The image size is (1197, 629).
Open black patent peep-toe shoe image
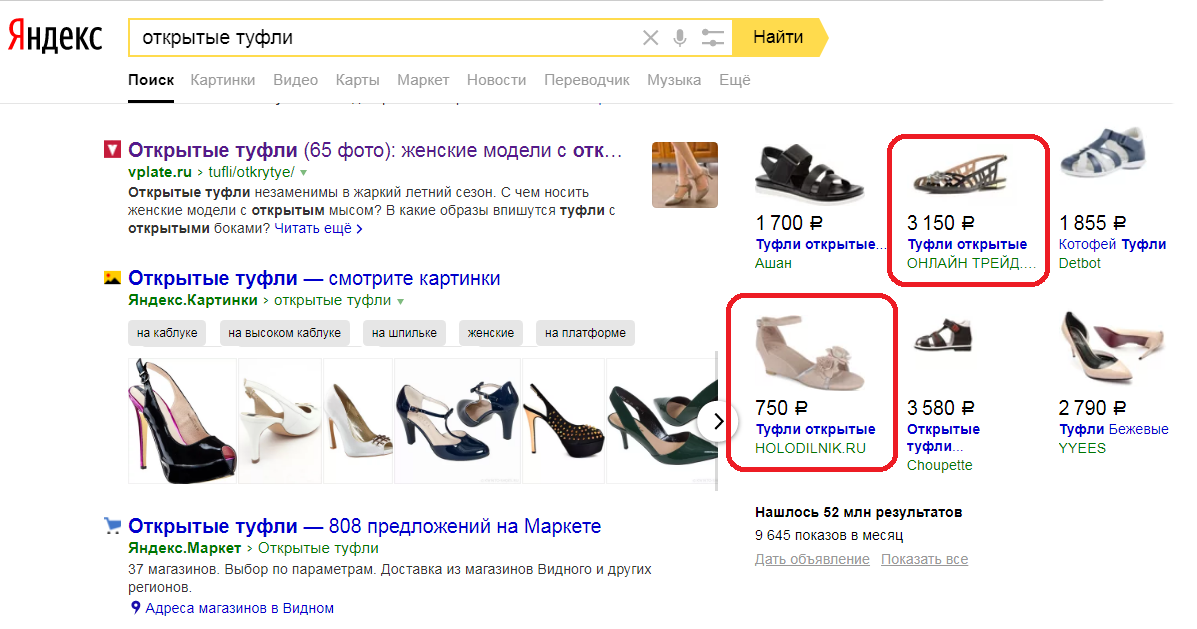(x=182, y=421)
